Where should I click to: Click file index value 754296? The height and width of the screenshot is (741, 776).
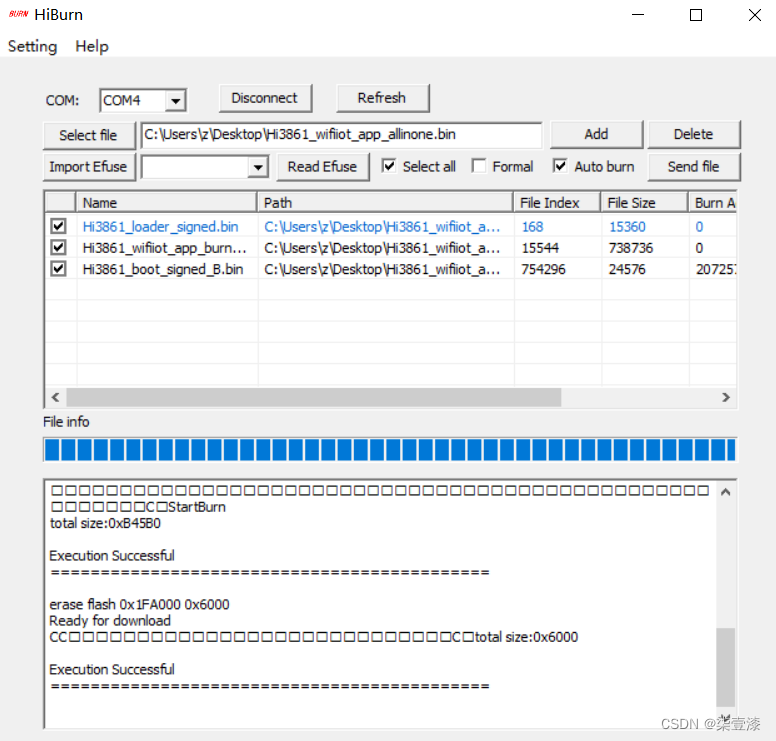(543, 269)
